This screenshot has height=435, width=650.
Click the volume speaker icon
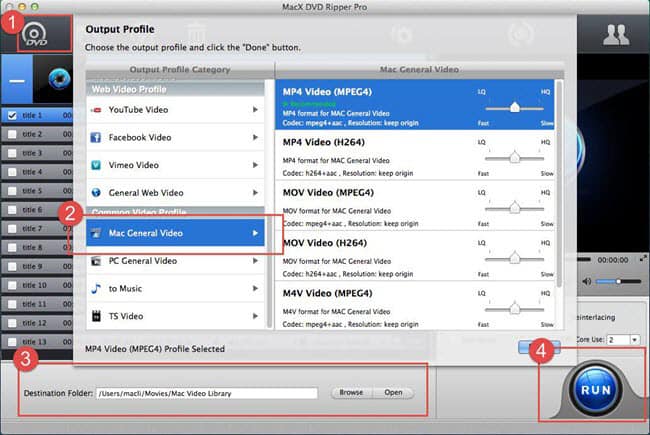[586, 282]
